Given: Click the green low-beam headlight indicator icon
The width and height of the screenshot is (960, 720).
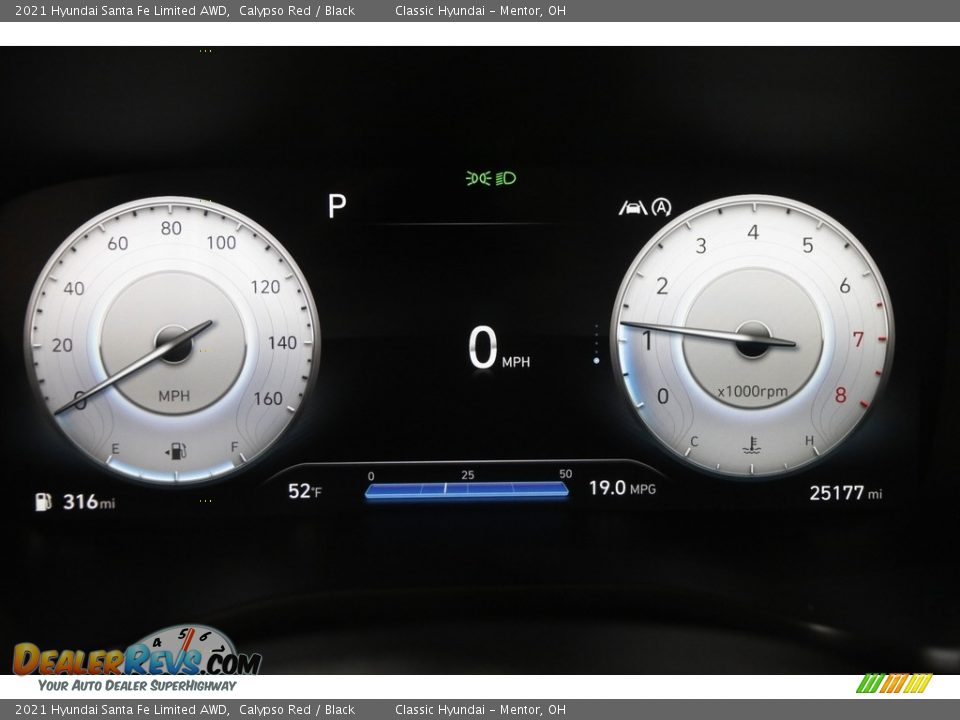Looking at the screenshot, I should tap(506, 178).
